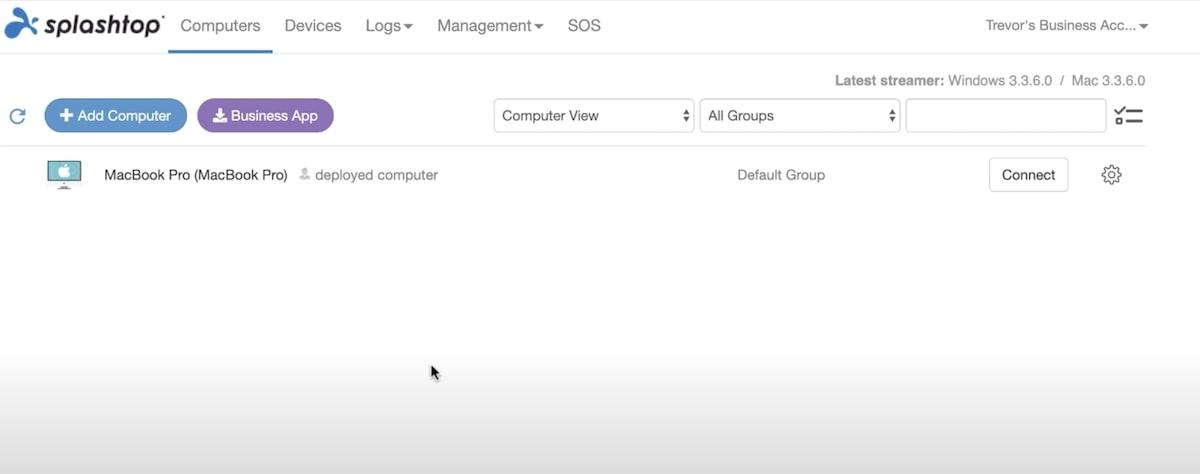Viewport: 1200px width, 474px height.
Task: Click the Default Group text
Action: 781,175
